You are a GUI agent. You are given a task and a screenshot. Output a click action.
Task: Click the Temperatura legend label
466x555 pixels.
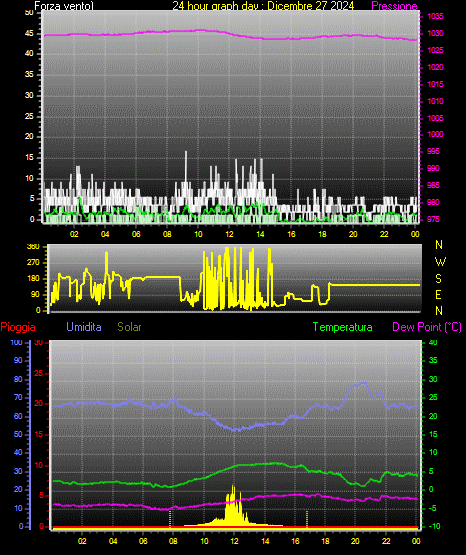click(x=343, y=327)
